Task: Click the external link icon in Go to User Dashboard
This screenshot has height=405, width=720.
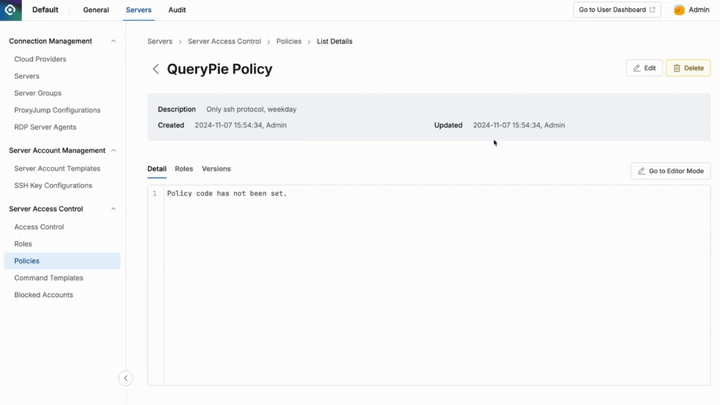Action: [652, 10]
